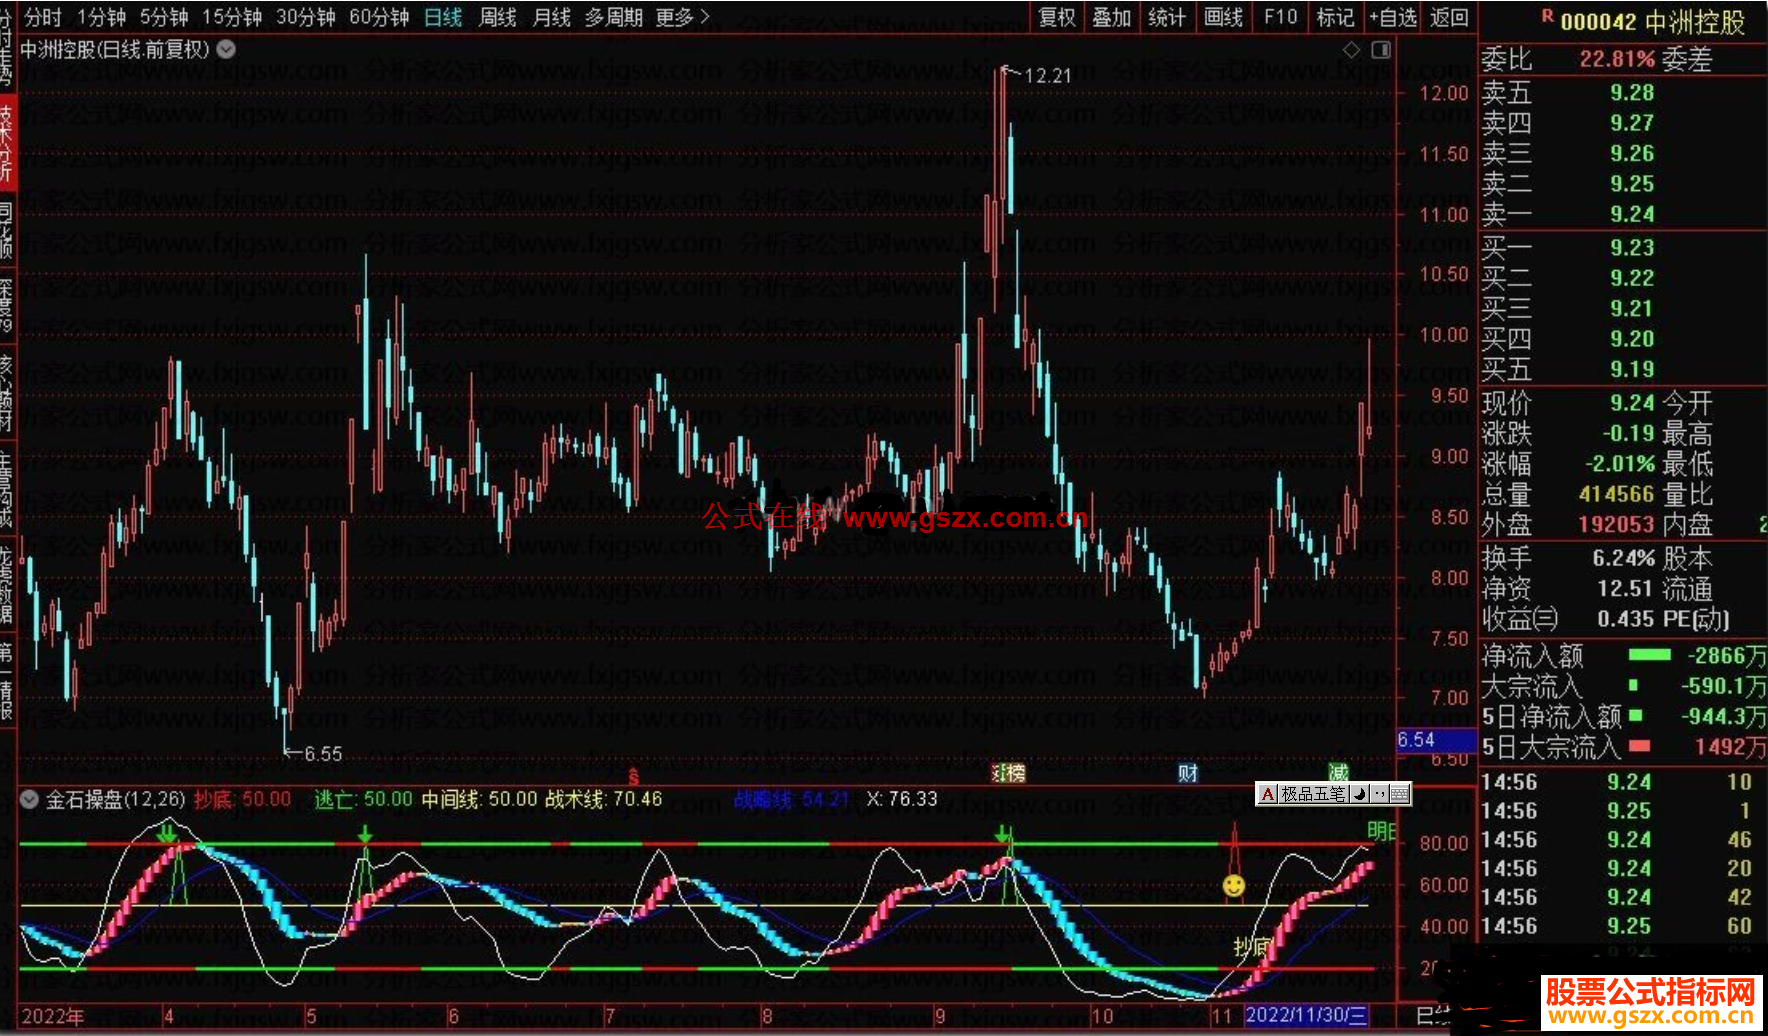Click the panel layout icon next to the diamond
The width and height of the screenshot is (1768, 1036).
(1382, 48)
